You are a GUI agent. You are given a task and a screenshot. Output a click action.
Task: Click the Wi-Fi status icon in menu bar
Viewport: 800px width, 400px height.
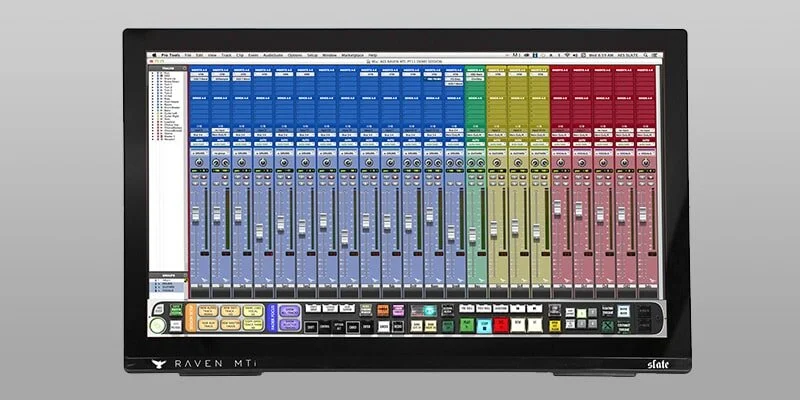coord(567,55)
